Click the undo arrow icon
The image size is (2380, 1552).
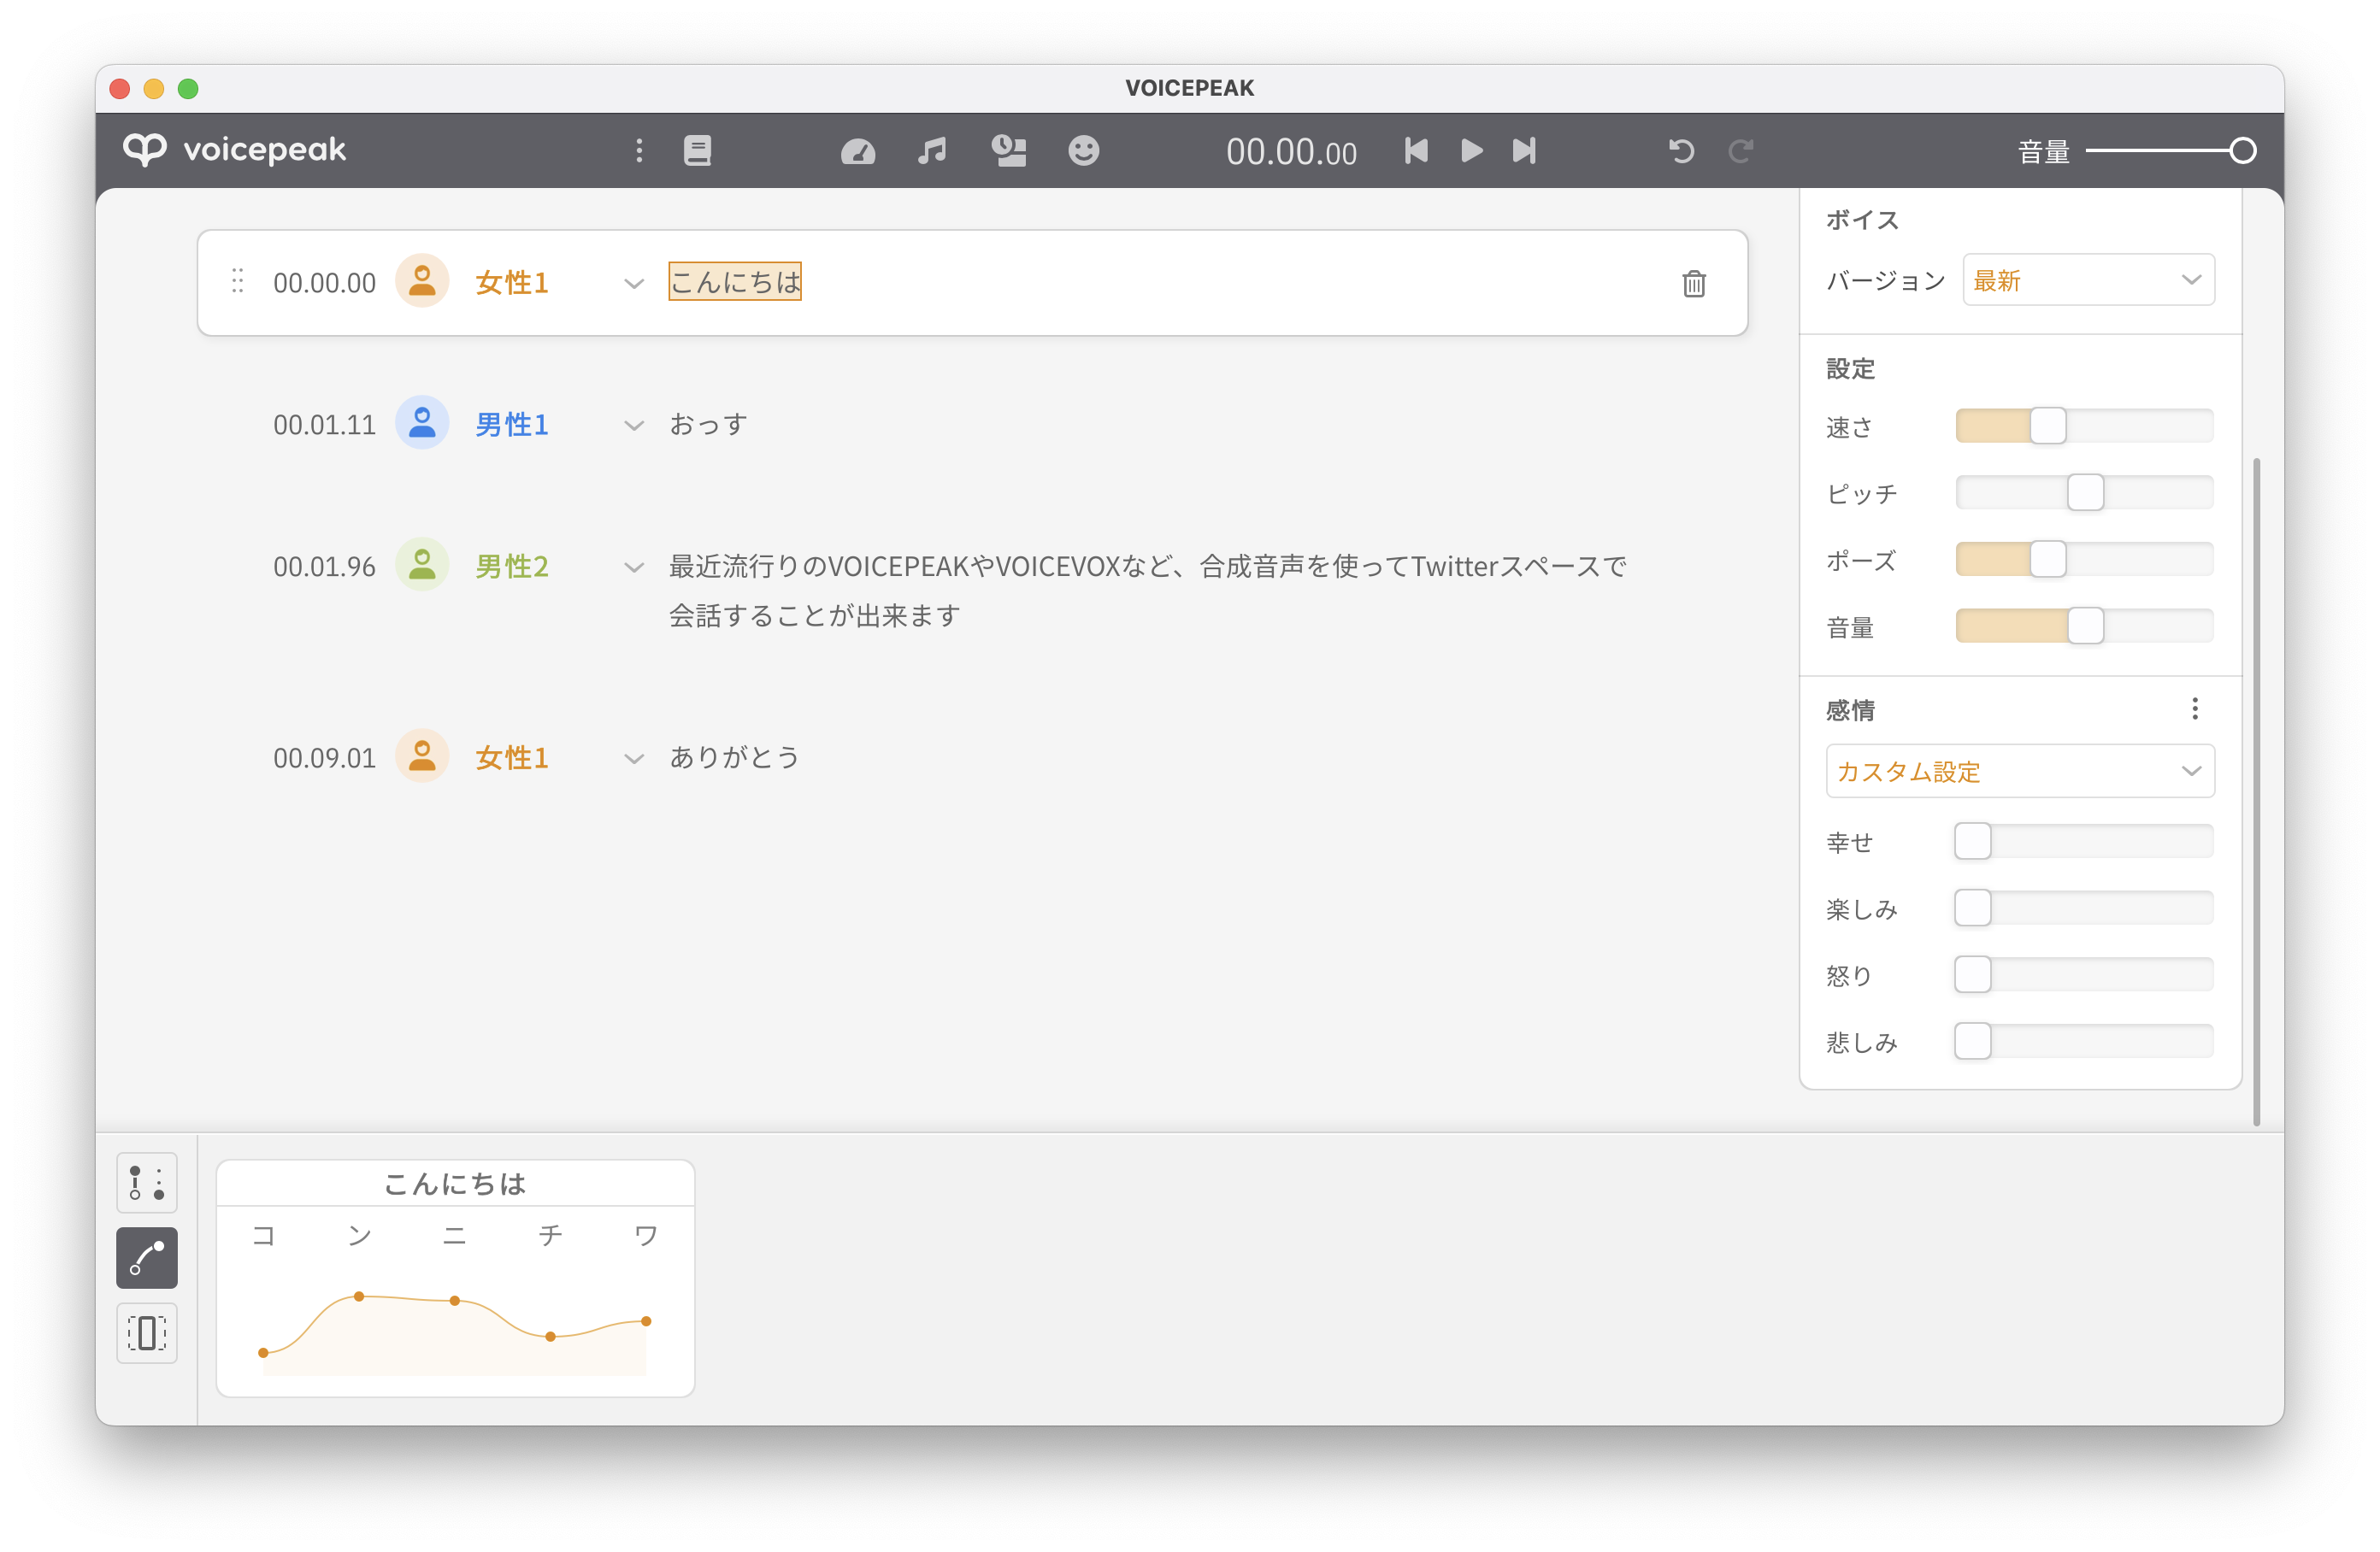pyautogui.click(x=1681, y=151)
